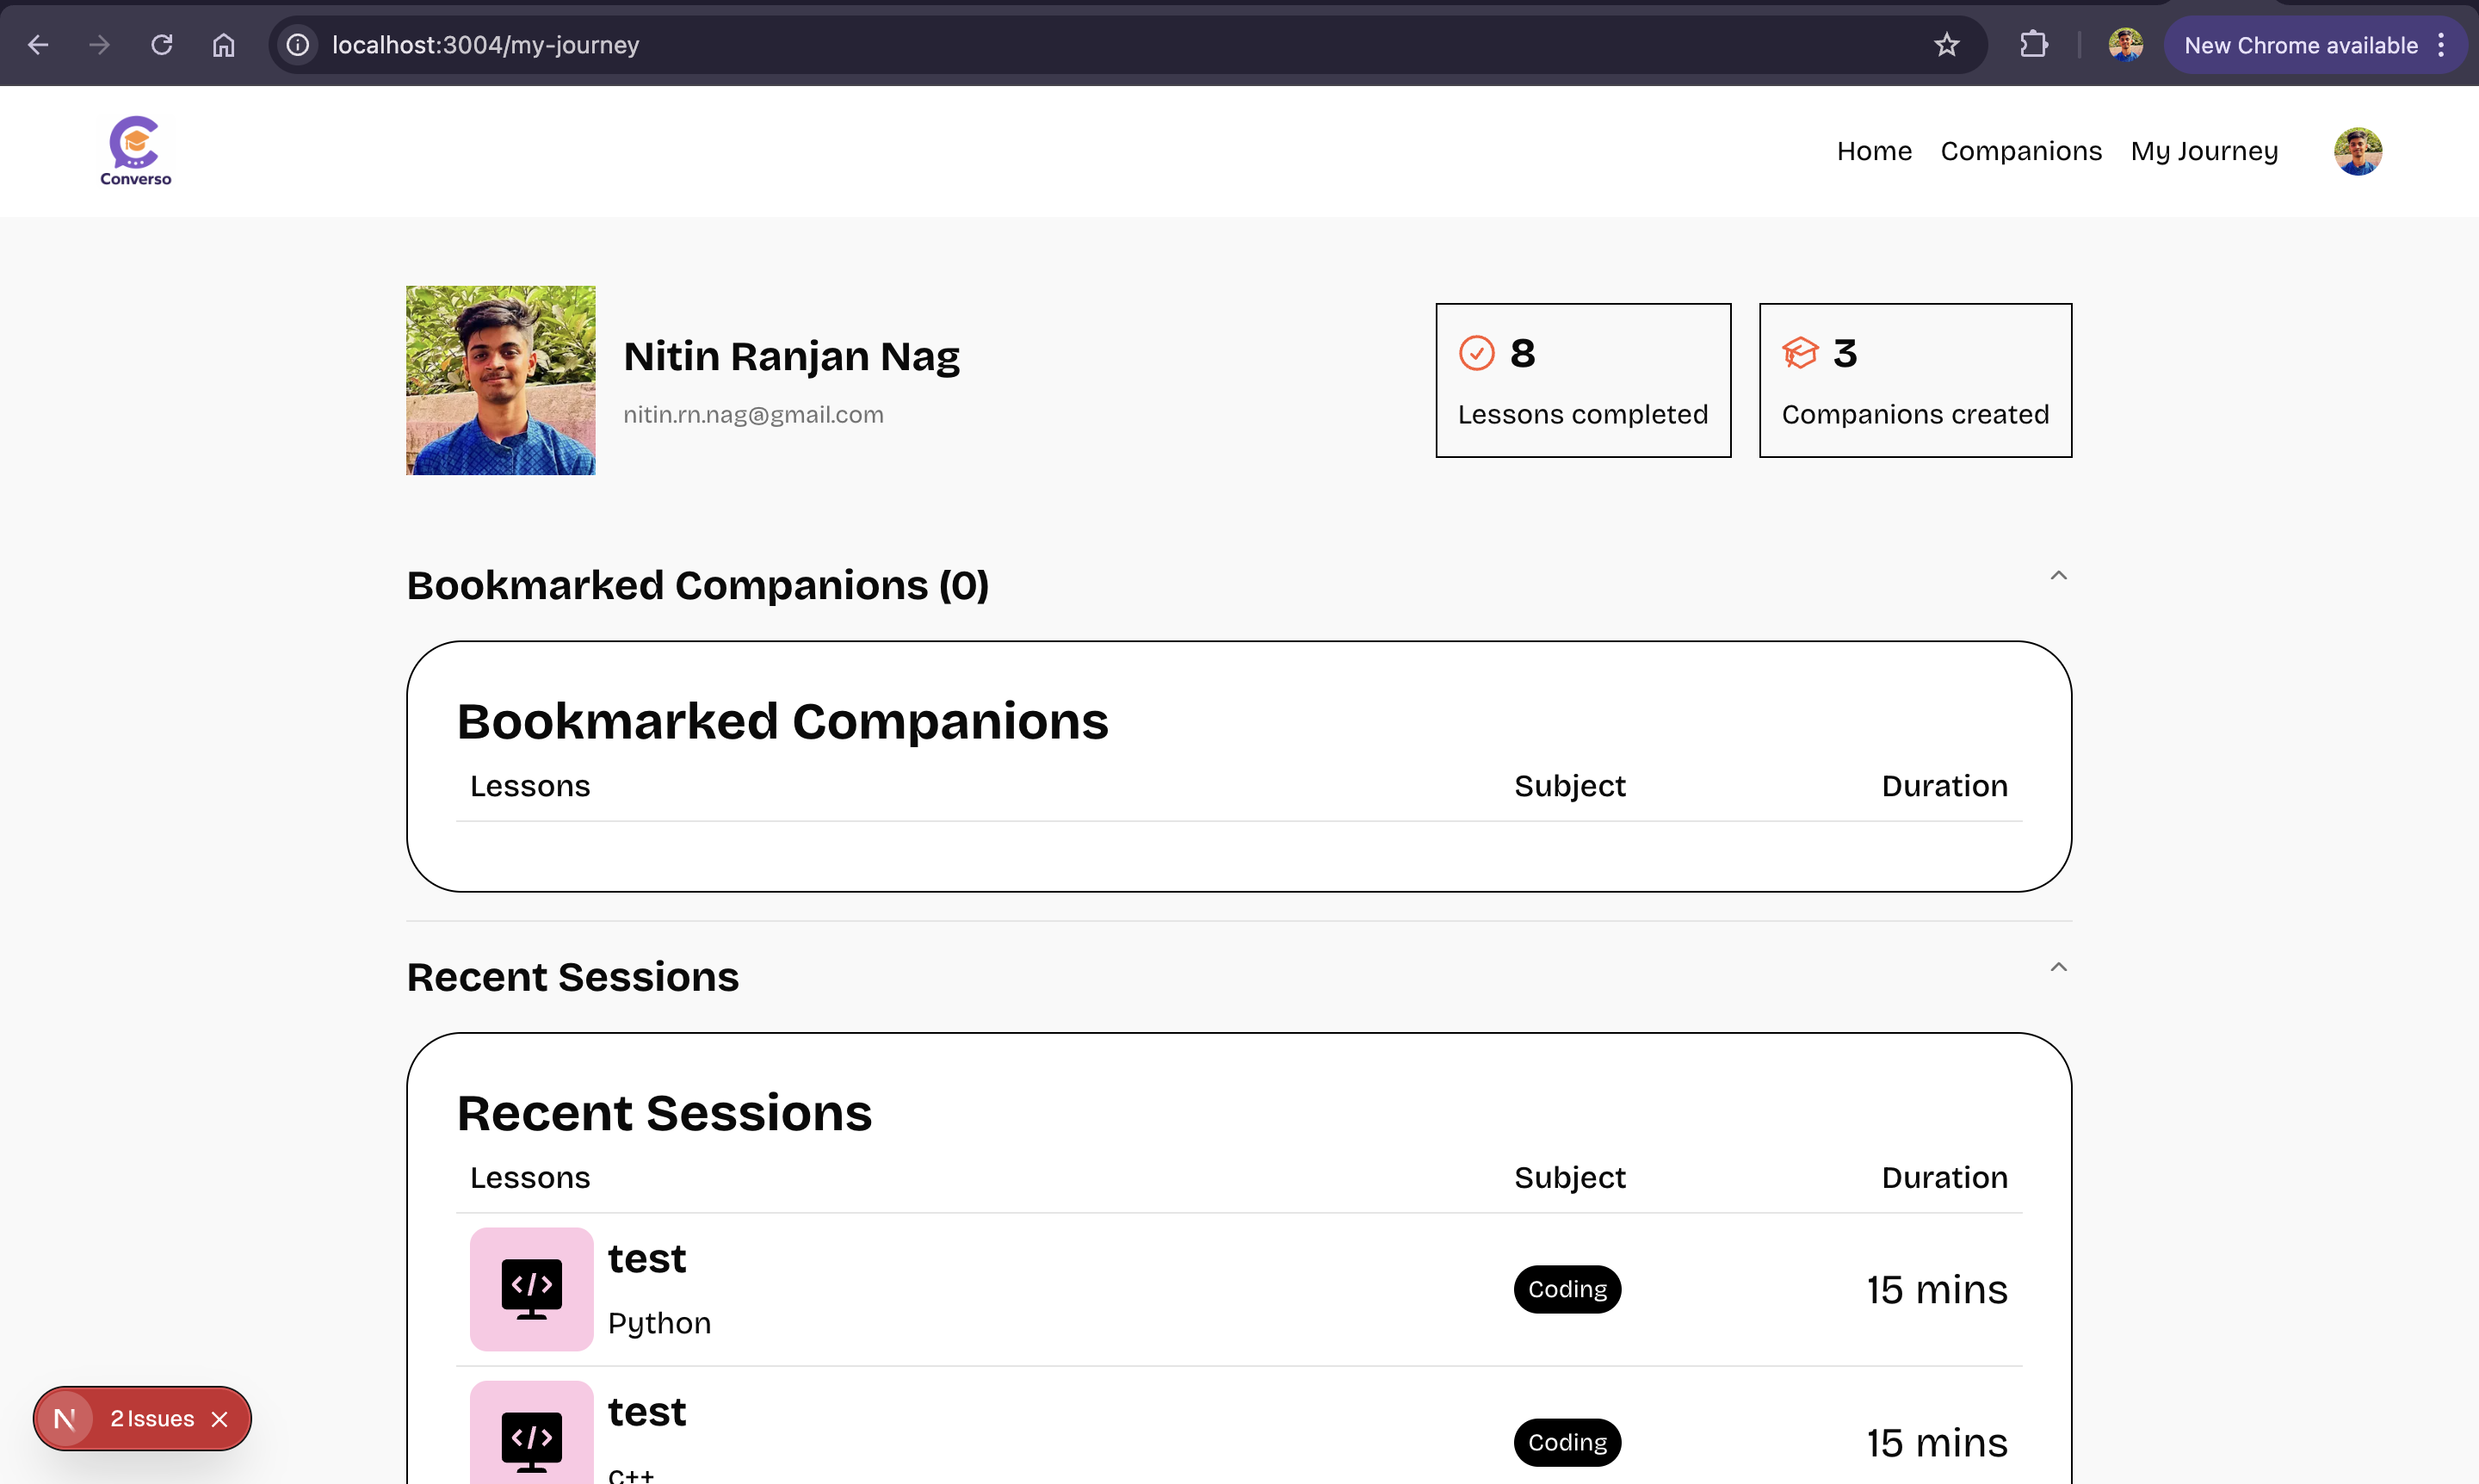Viewport: 2479px width, 1484px height.
Task: Reload the page with refresh icon
Action: (161, 45)
